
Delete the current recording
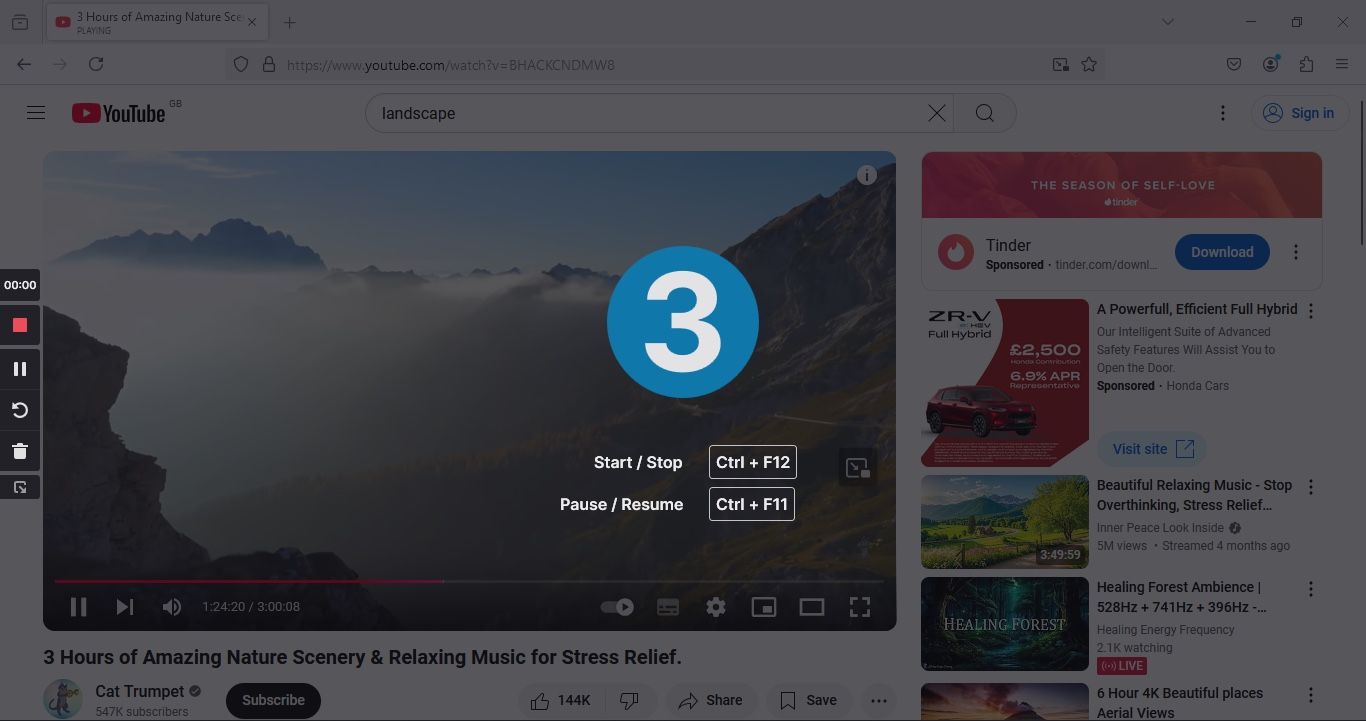tap(19, 450)
